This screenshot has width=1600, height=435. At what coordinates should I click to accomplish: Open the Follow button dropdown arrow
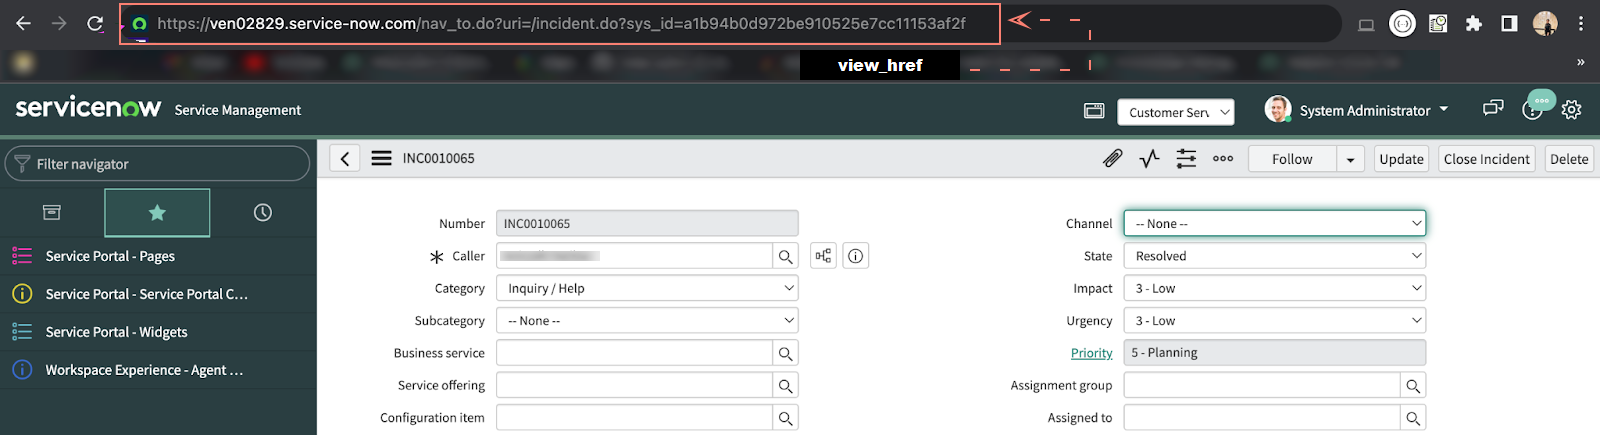click(x=1350, y=160)
